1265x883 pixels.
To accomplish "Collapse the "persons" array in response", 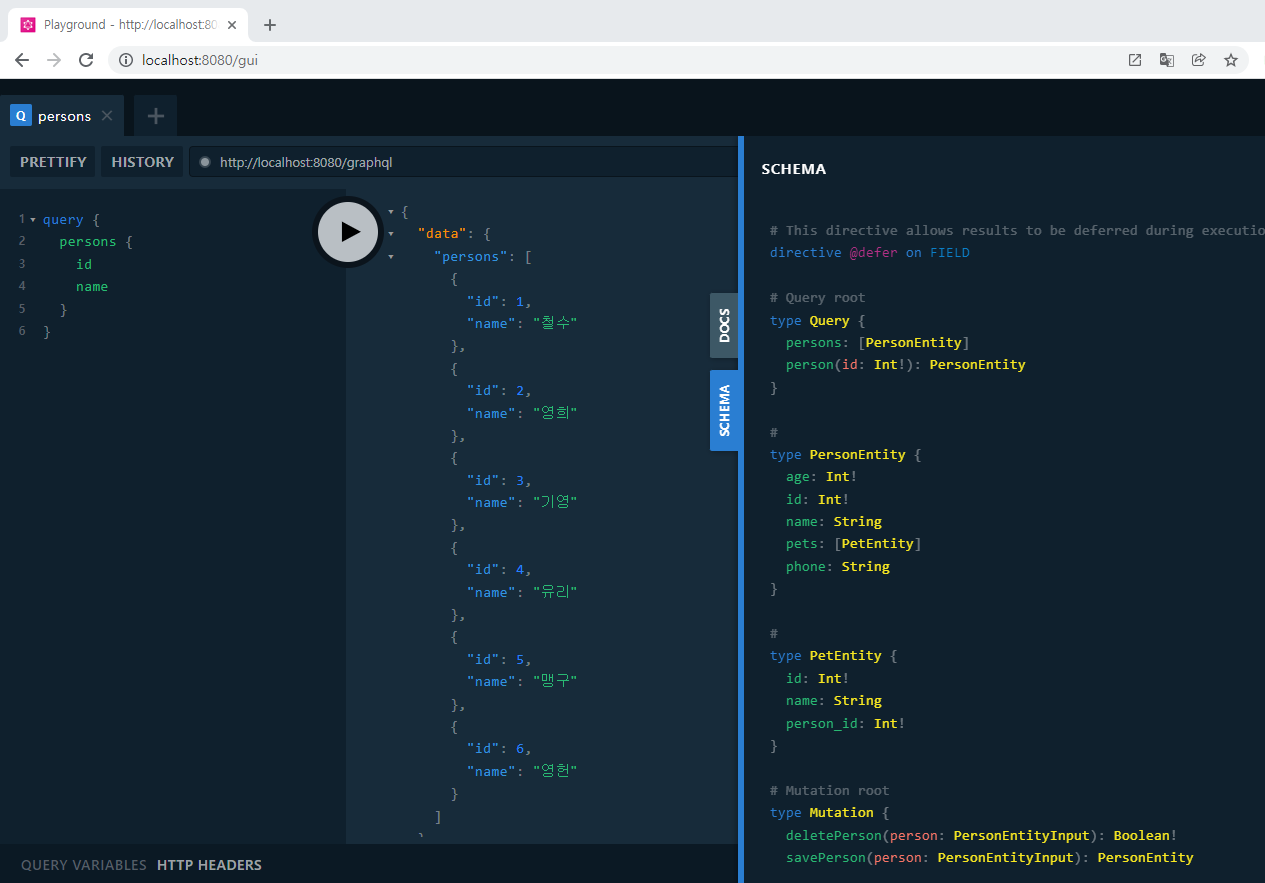I will tap(391, 256).
